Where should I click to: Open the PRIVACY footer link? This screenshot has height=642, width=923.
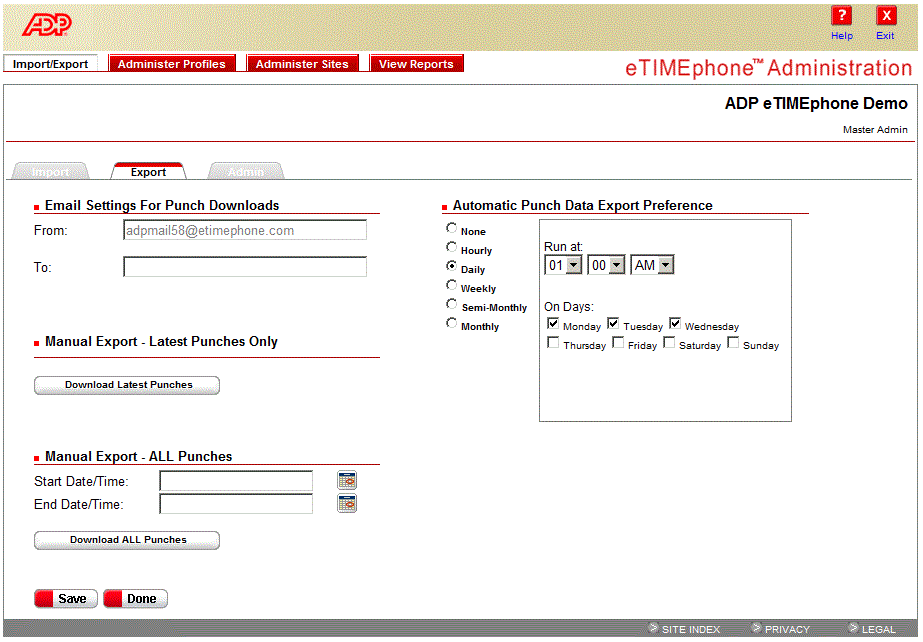tap(788, 629)
